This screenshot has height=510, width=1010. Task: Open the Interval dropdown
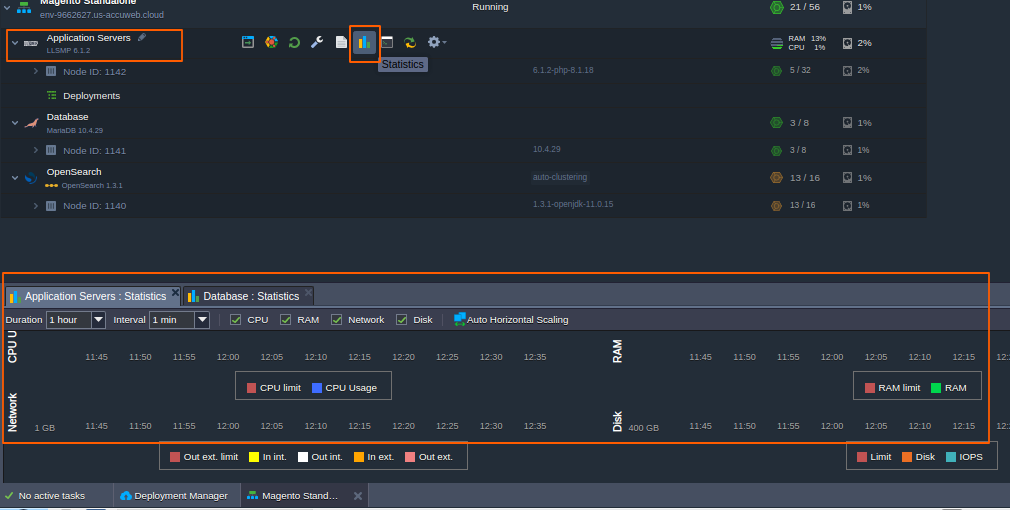202,320
